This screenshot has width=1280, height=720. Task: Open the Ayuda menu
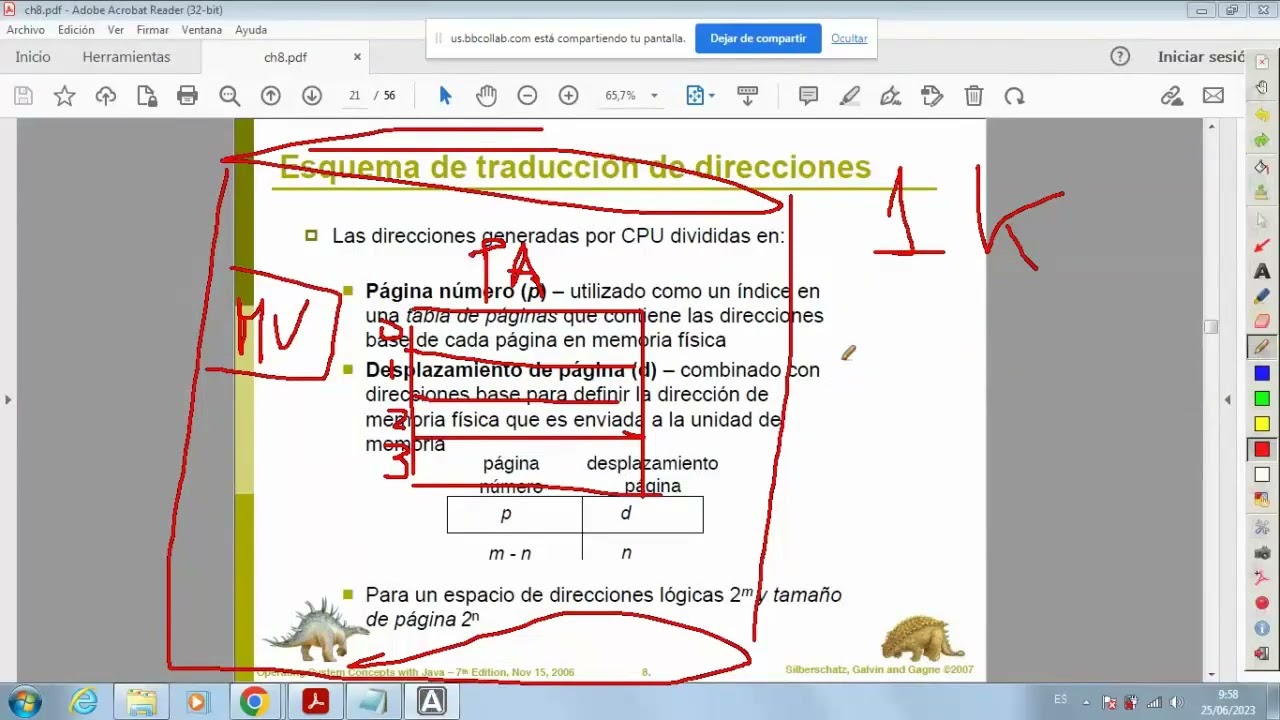pyautogui.click(x=251, y=30)
